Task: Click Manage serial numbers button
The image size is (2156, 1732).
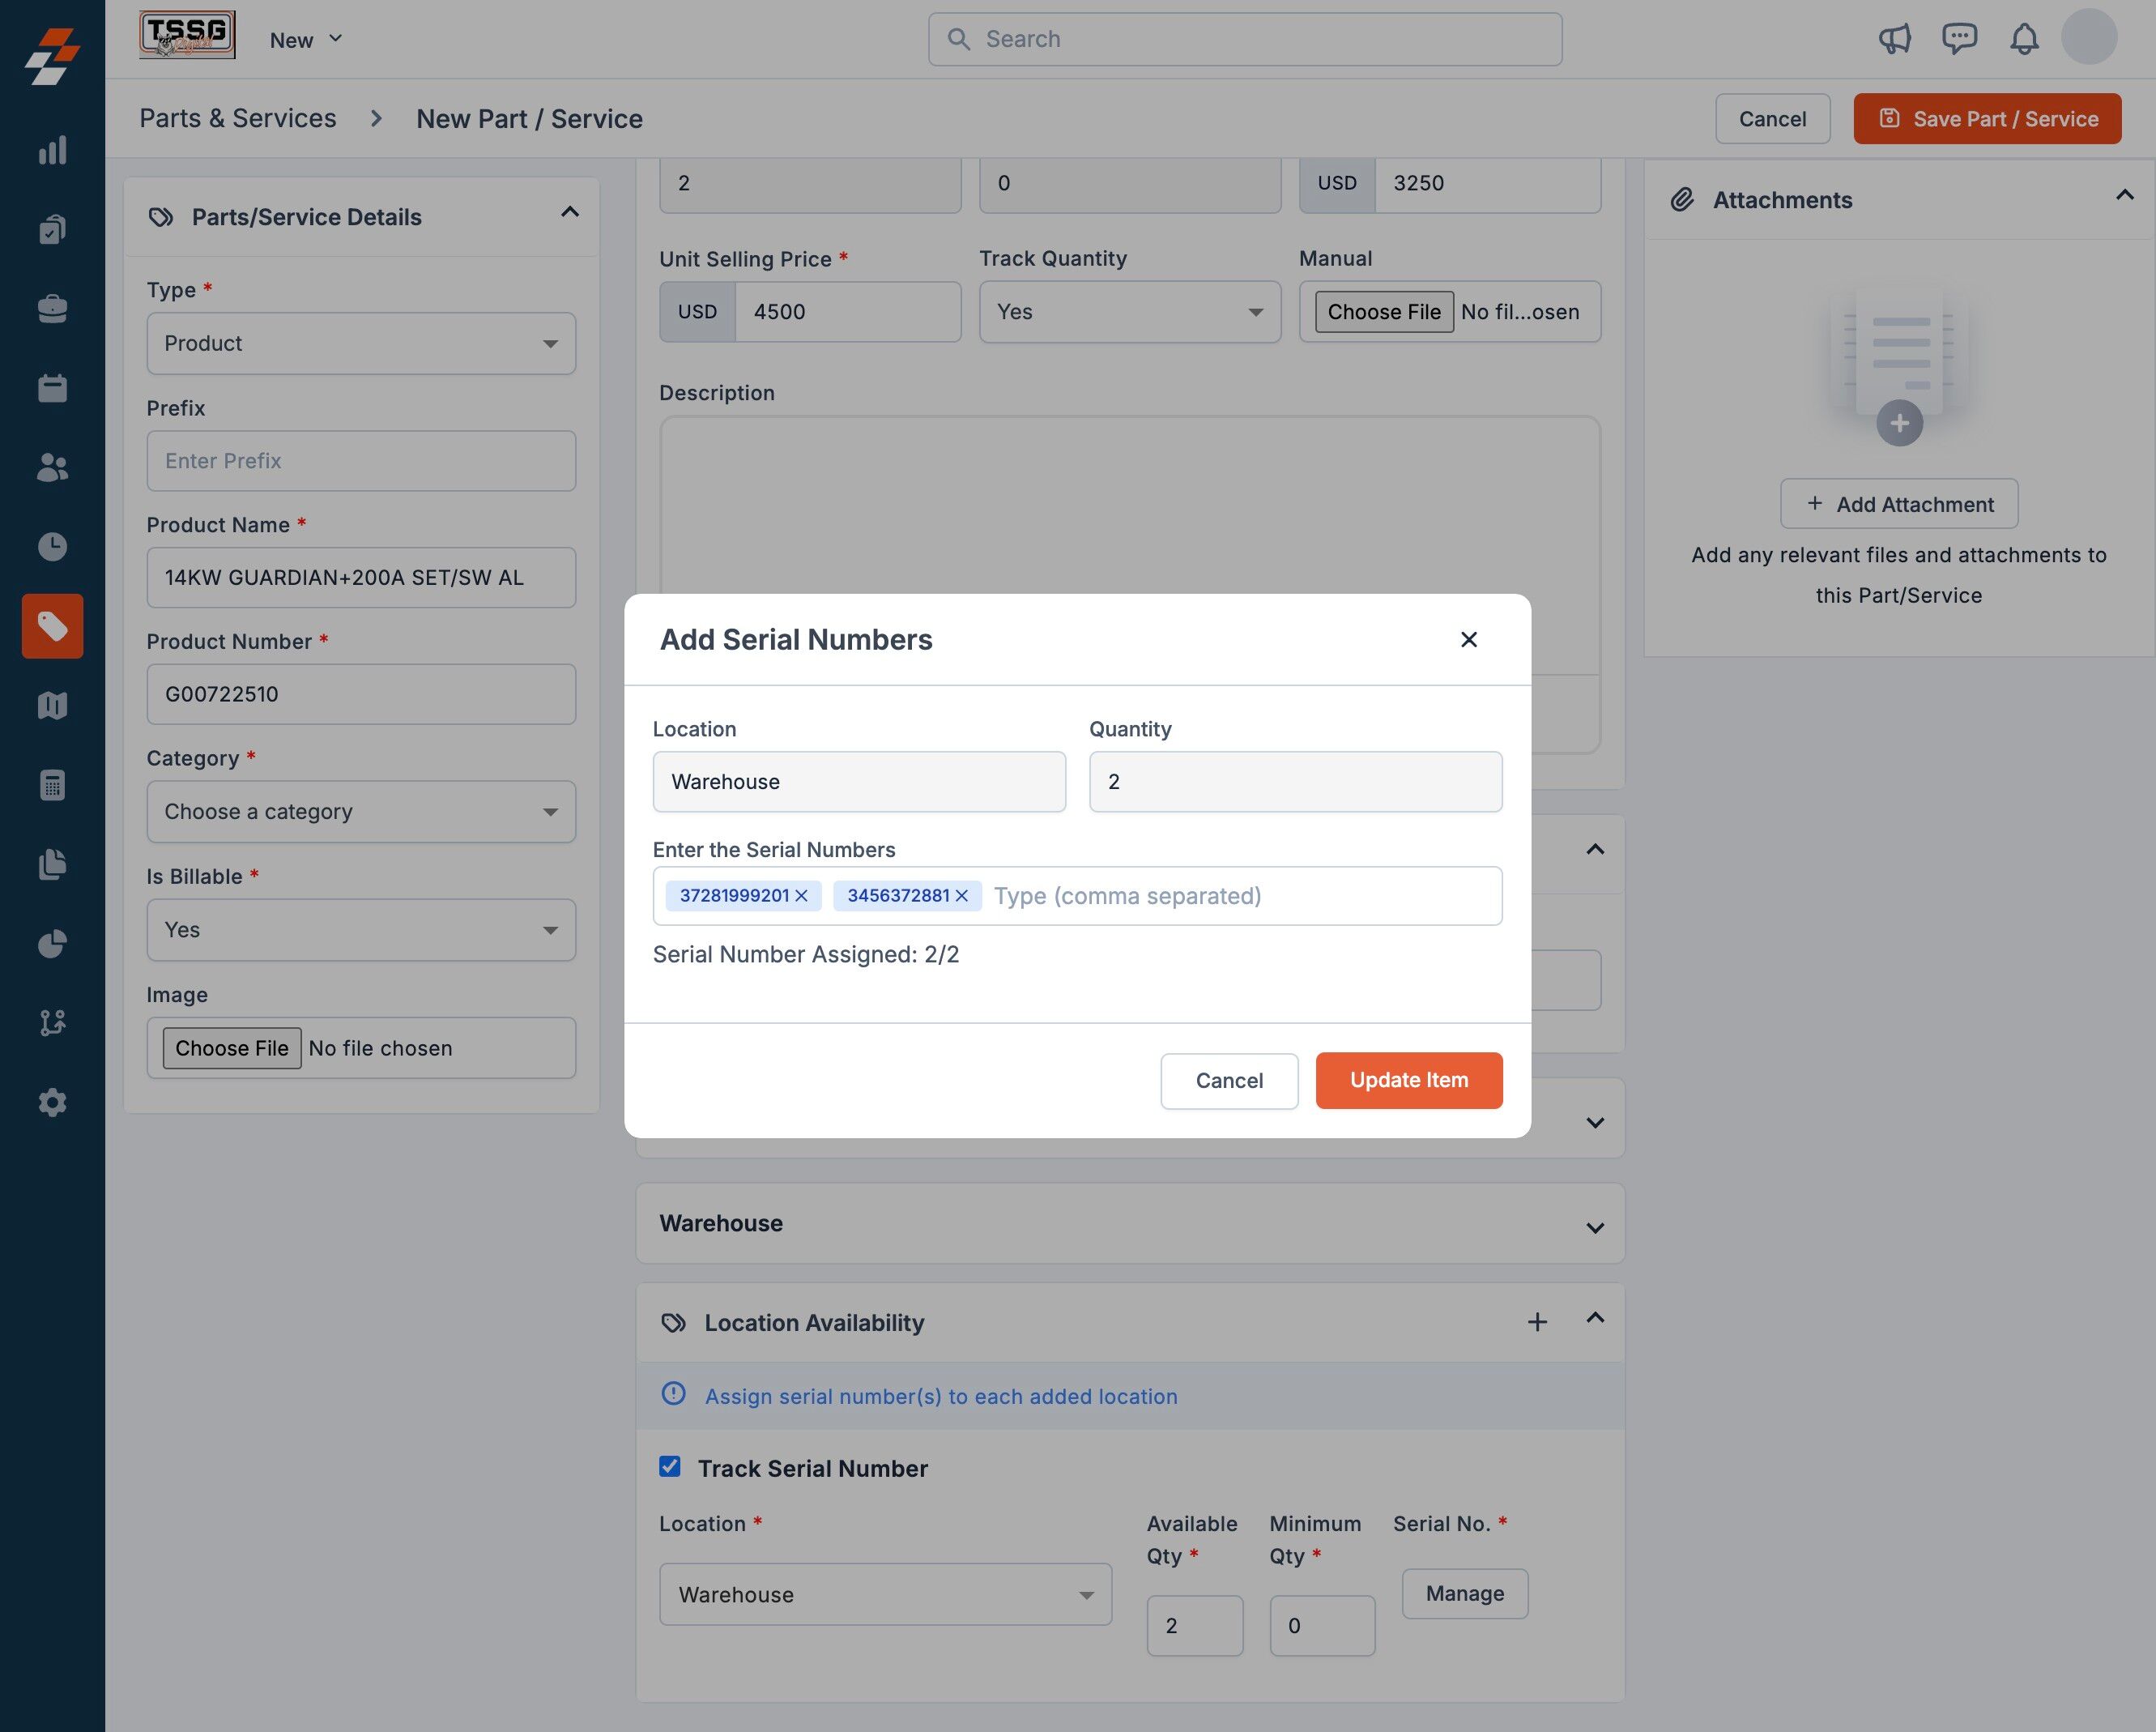Action: pos(1464,1593)
